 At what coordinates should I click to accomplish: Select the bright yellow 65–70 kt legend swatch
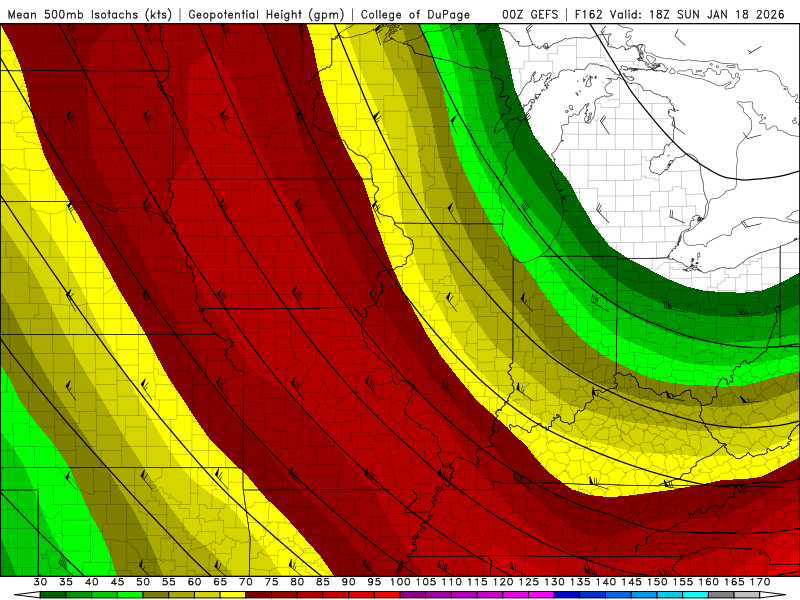233,595
